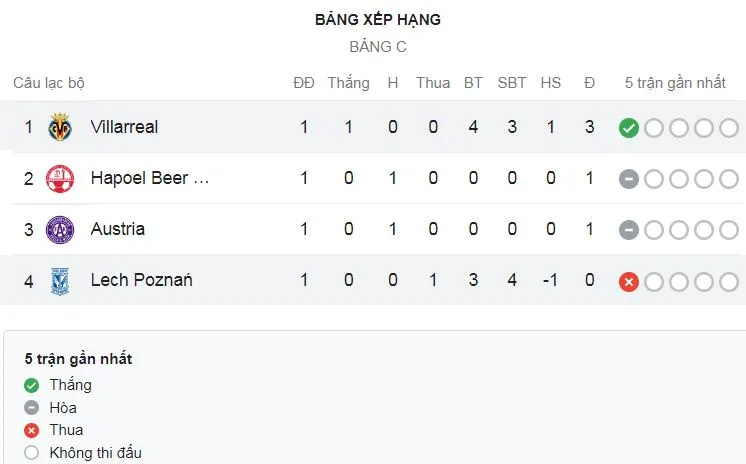
Task: Click Hapoel Beer Sheva's gray draw icon
Action: coord(629,178)
